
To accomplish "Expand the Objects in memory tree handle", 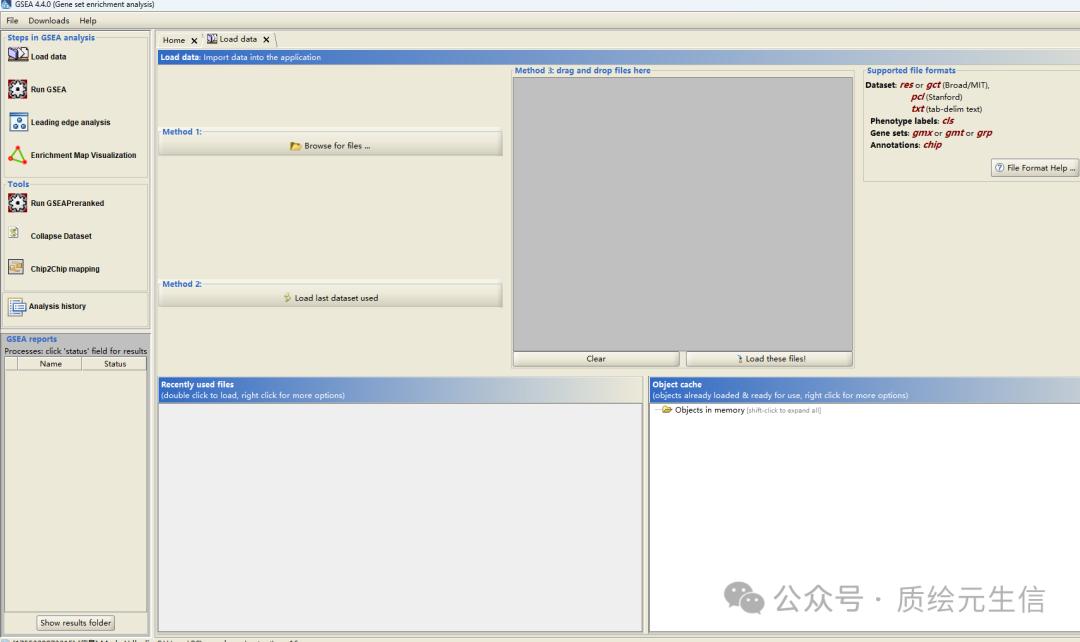I will pyautogui.click(x=656, y=410).
